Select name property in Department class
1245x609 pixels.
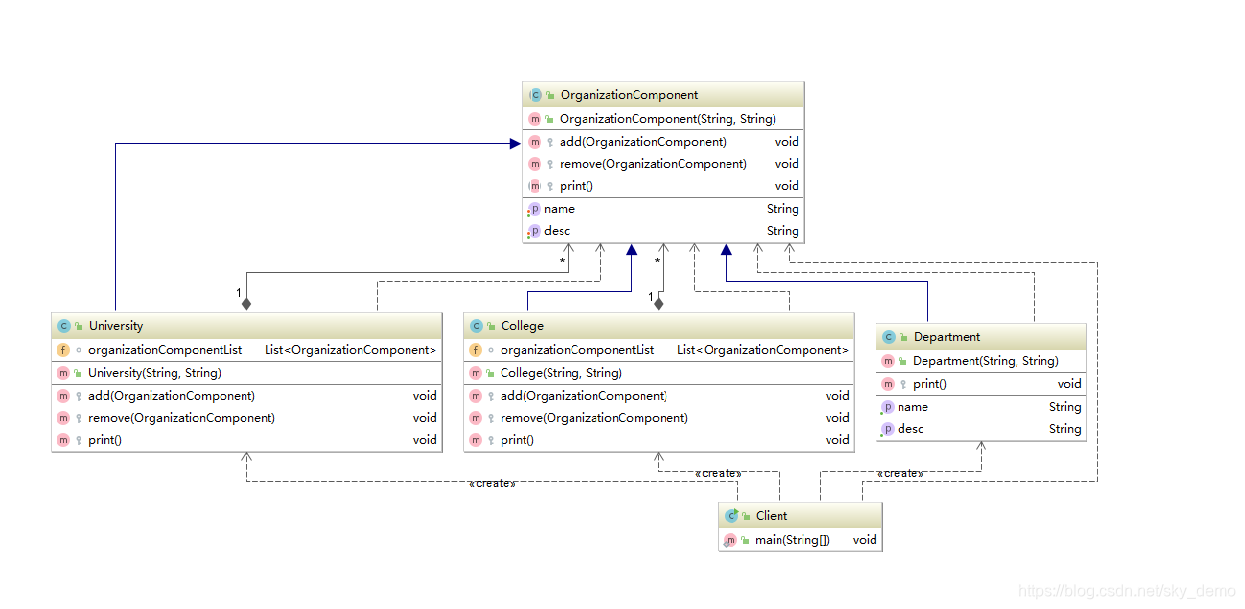coord(981,407)
